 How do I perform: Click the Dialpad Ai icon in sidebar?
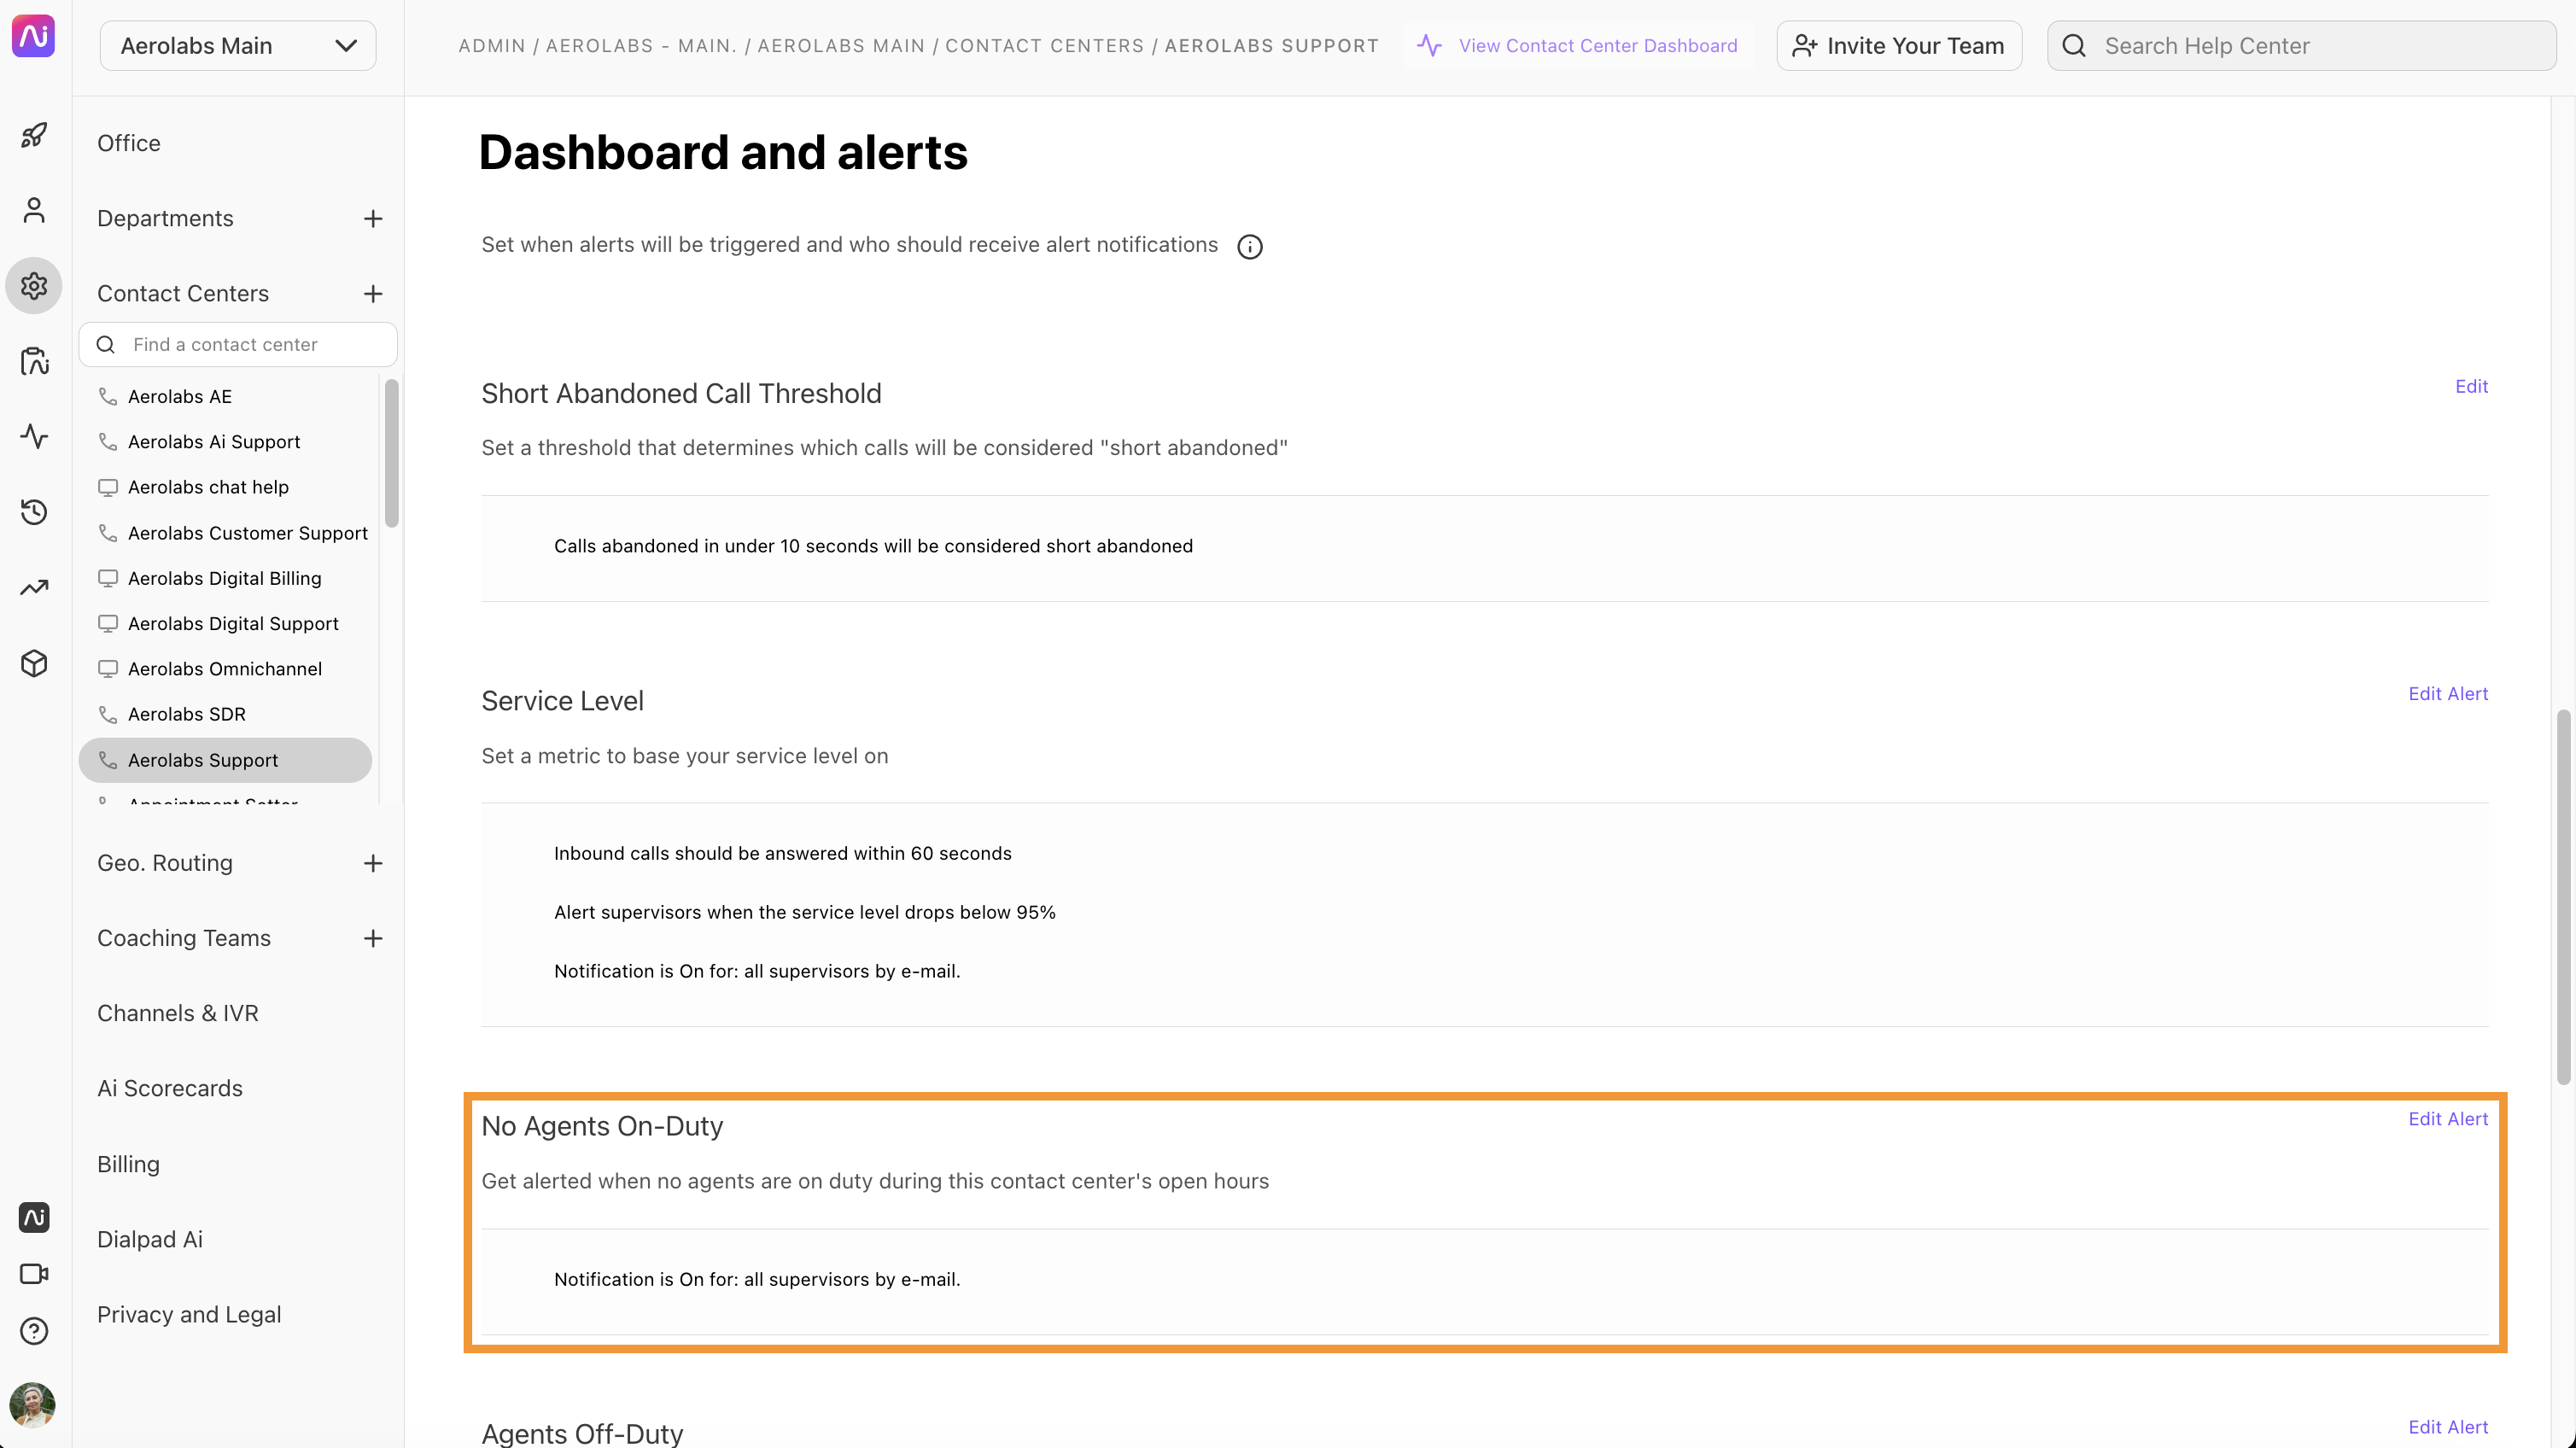coord(33,1216)
